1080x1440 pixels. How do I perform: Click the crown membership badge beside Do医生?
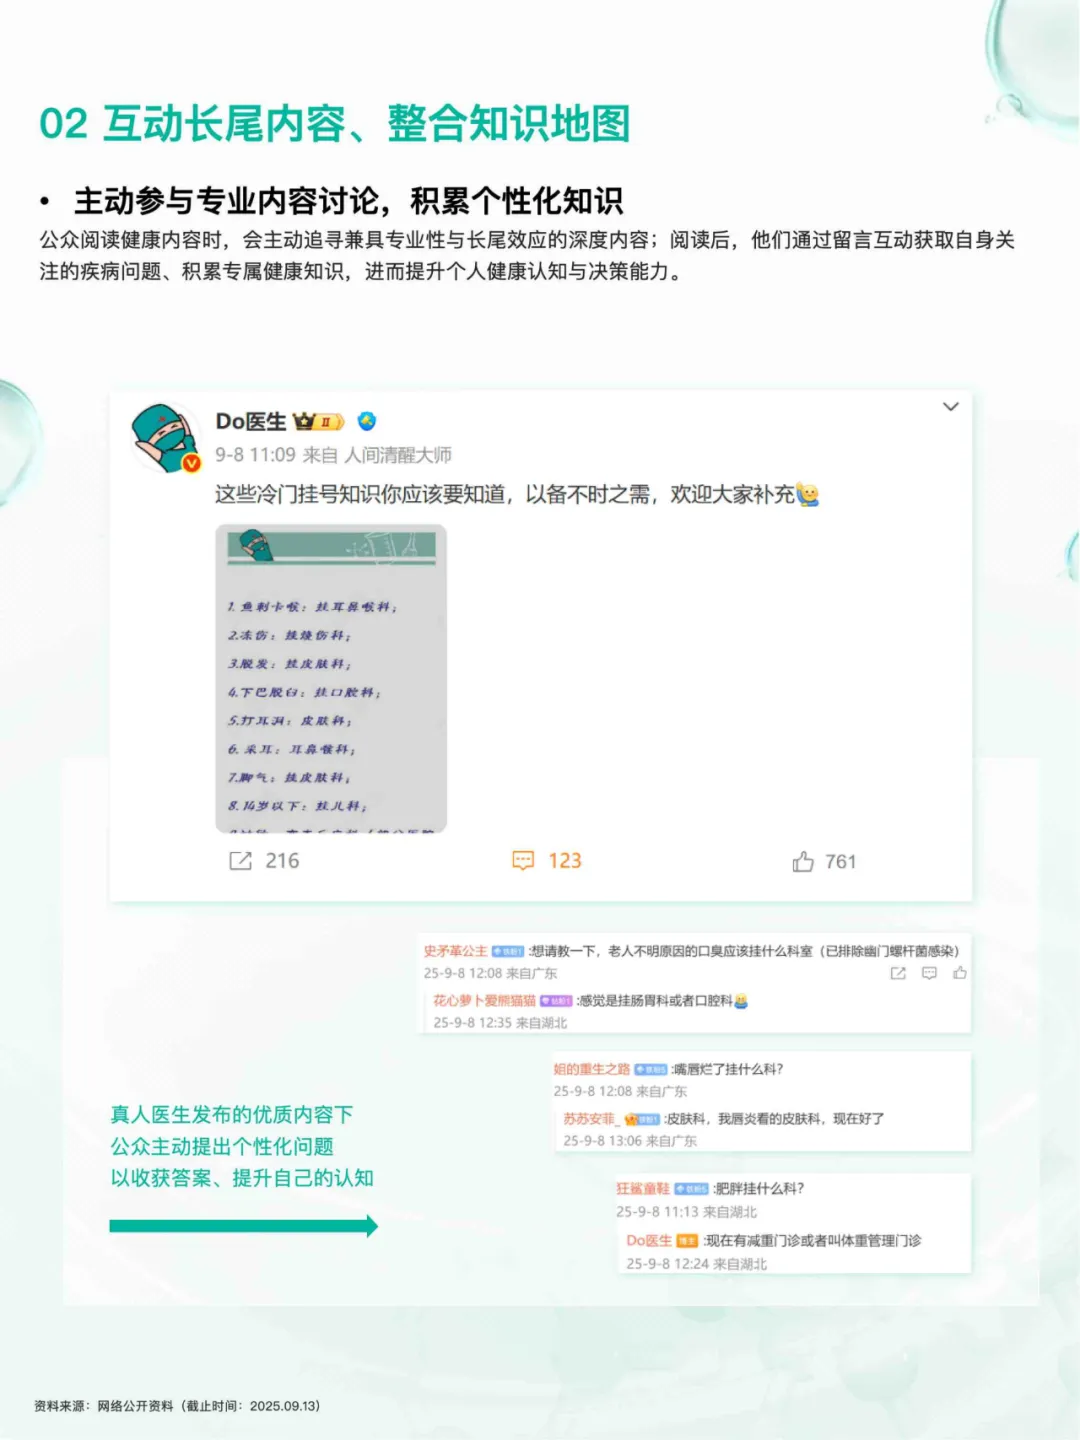point(318,421)
